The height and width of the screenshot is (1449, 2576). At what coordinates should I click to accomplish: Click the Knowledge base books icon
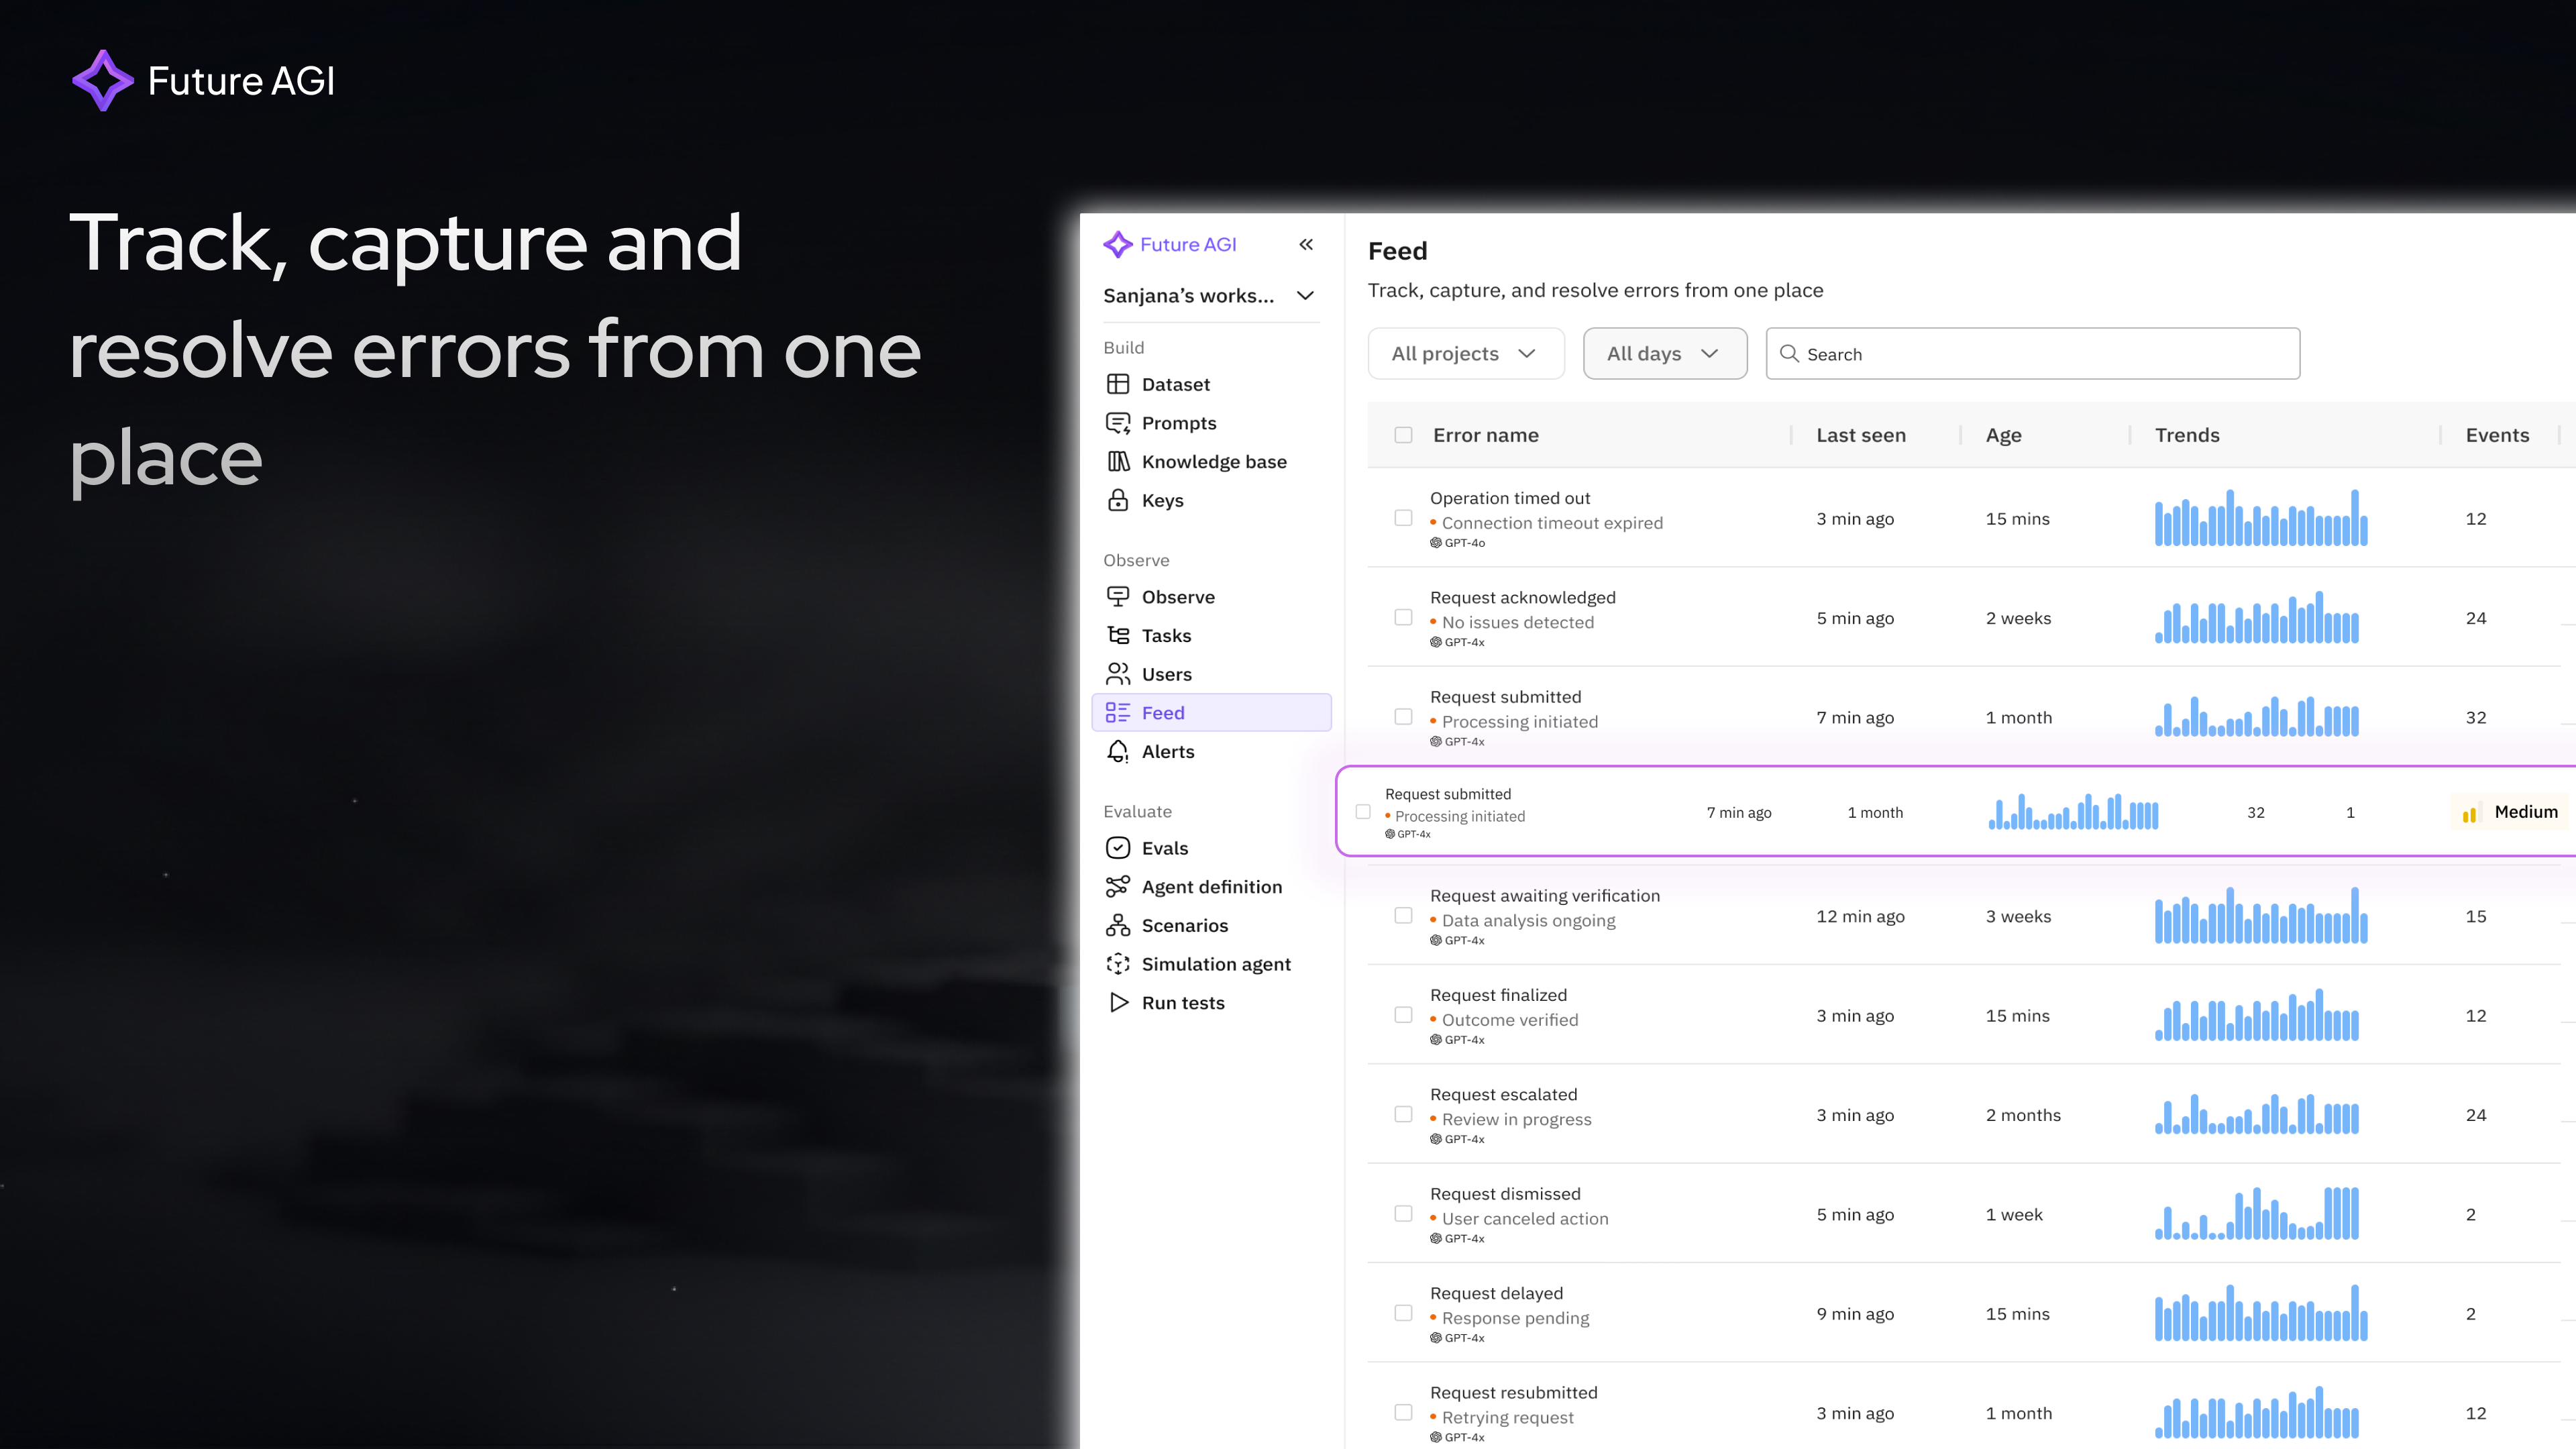(1118, 461)
